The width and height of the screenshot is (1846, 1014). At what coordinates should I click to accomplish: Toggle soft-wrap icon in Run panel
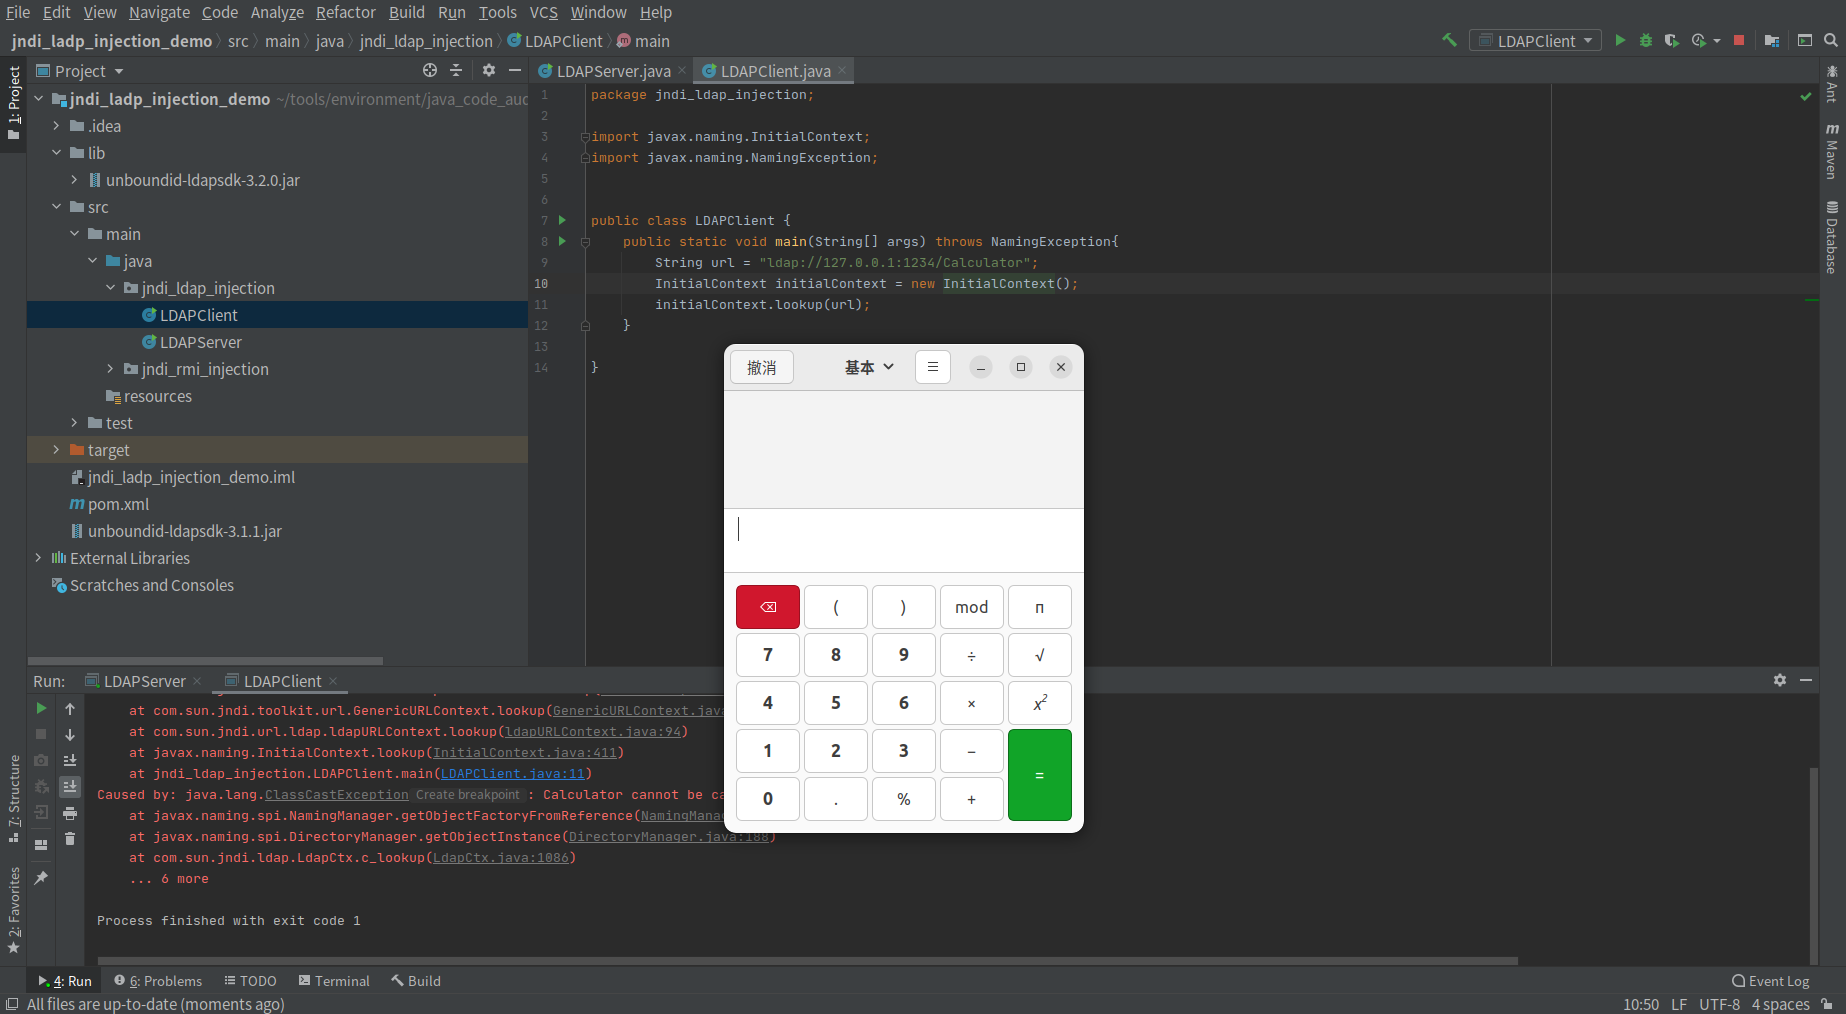click(x=70, y=760)
